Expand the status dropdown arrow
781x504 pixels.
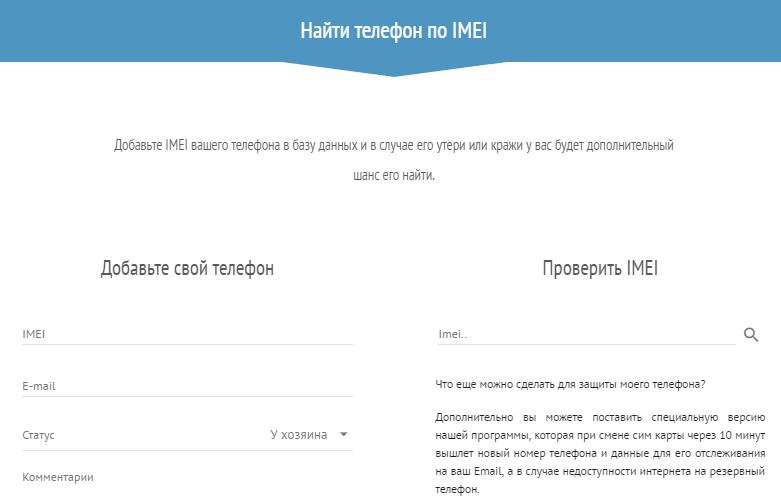click(x=344, y=434)
